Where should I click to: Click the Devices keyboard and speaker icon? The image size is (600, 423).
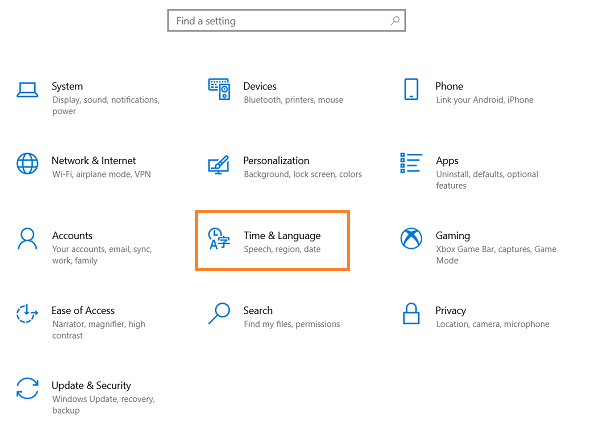coord(219,89)
